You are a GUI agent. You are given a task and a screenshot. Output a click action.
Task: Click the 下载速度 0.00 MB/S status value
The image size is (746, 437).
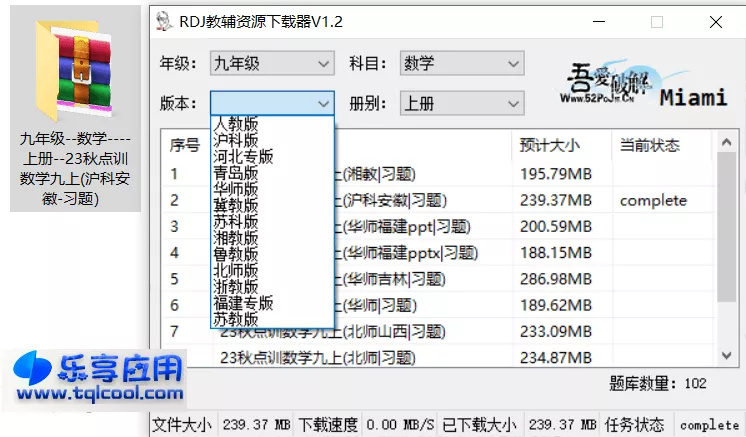(400, 425)
